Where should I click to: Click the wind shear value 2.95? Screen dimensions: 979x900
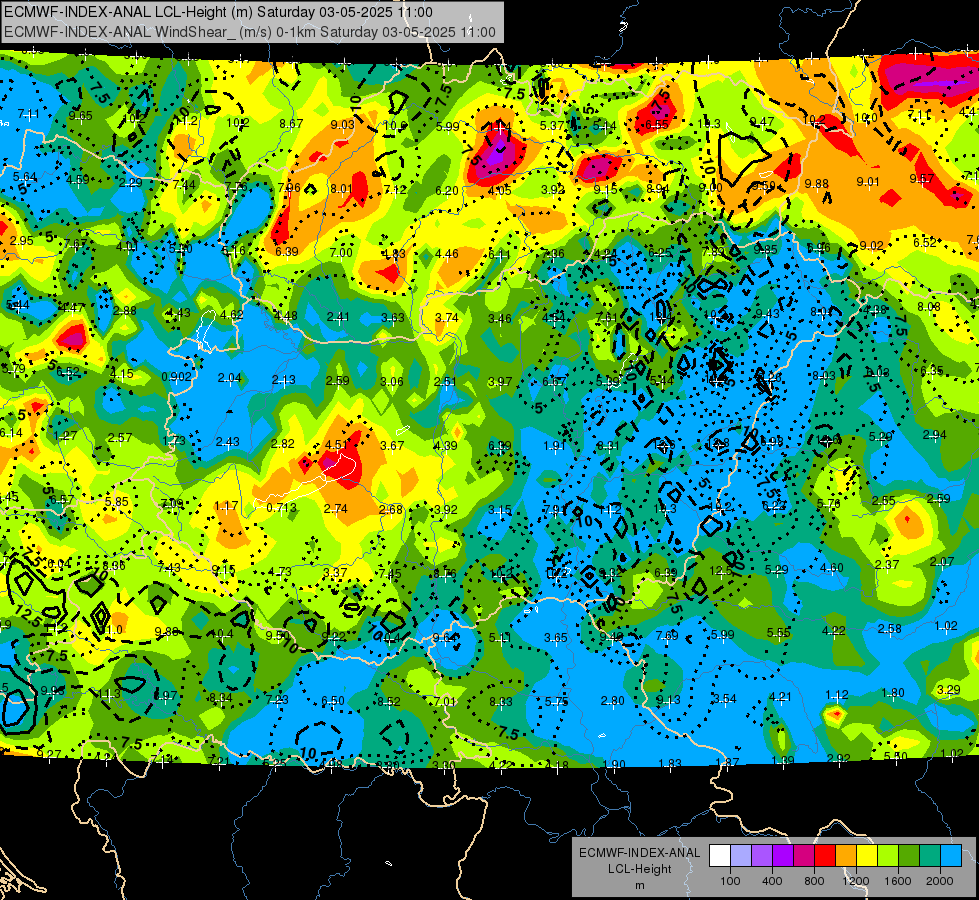click(21, 240)
